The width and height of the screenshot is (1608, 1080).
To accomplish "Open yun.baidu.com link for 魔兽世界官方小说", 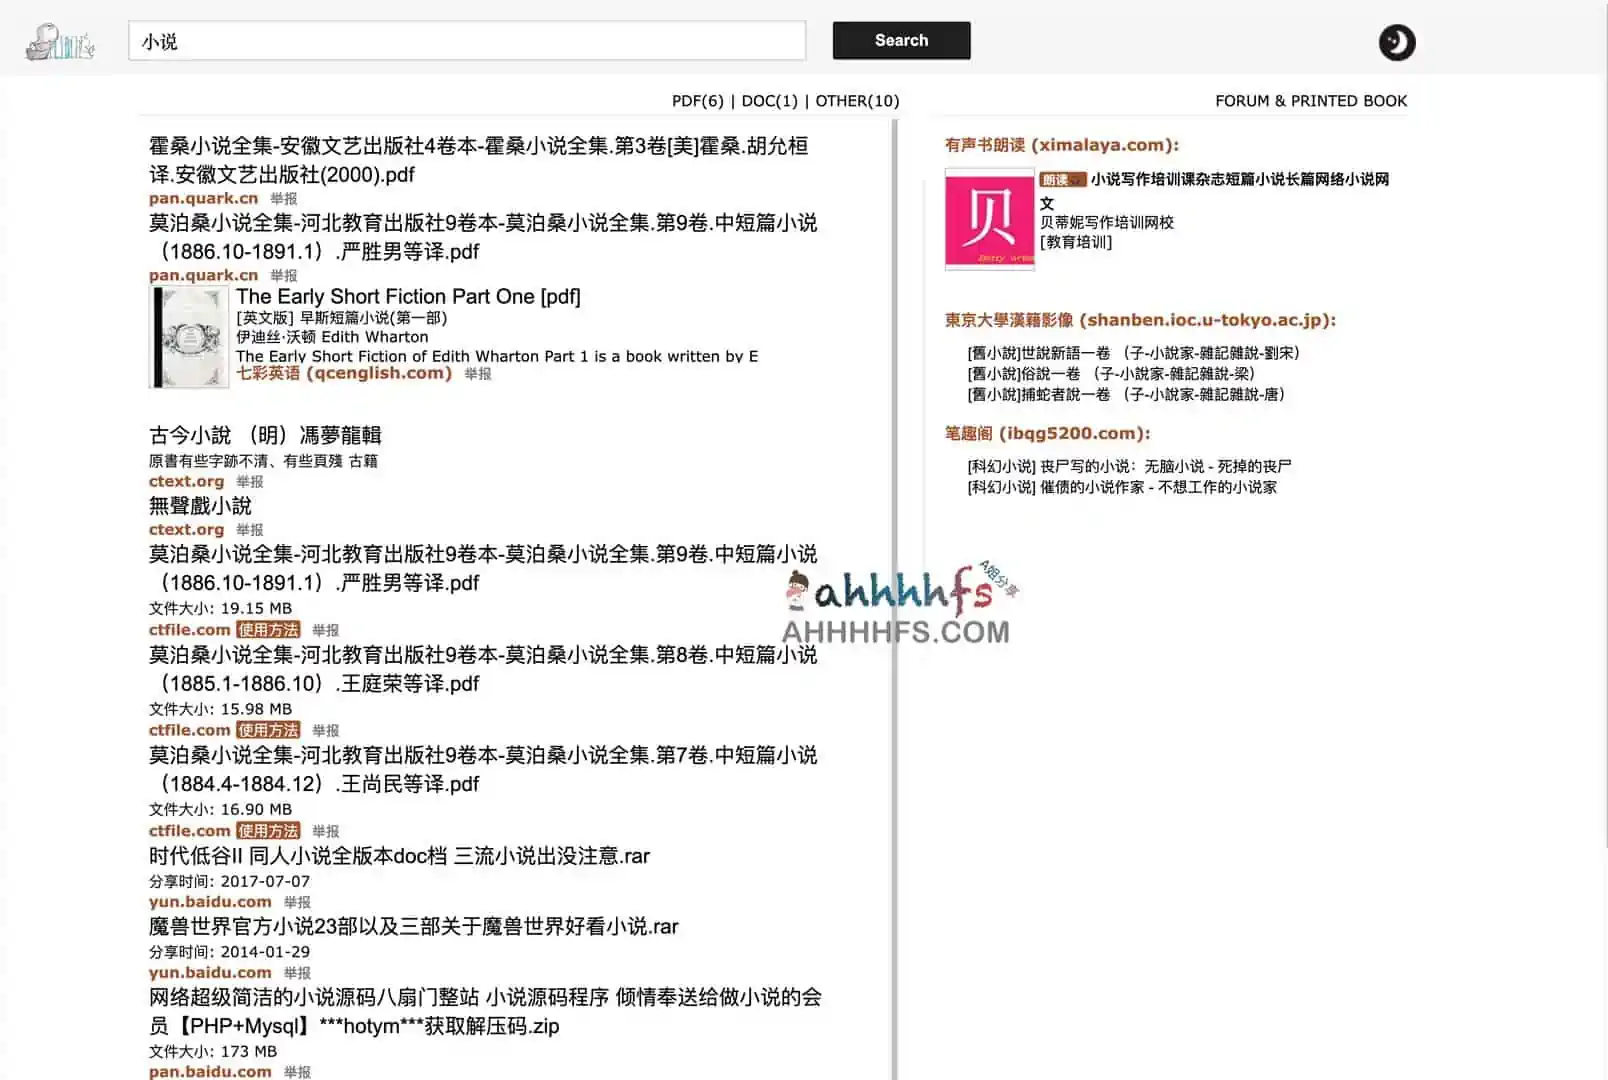I will click(x=209, y=972).
